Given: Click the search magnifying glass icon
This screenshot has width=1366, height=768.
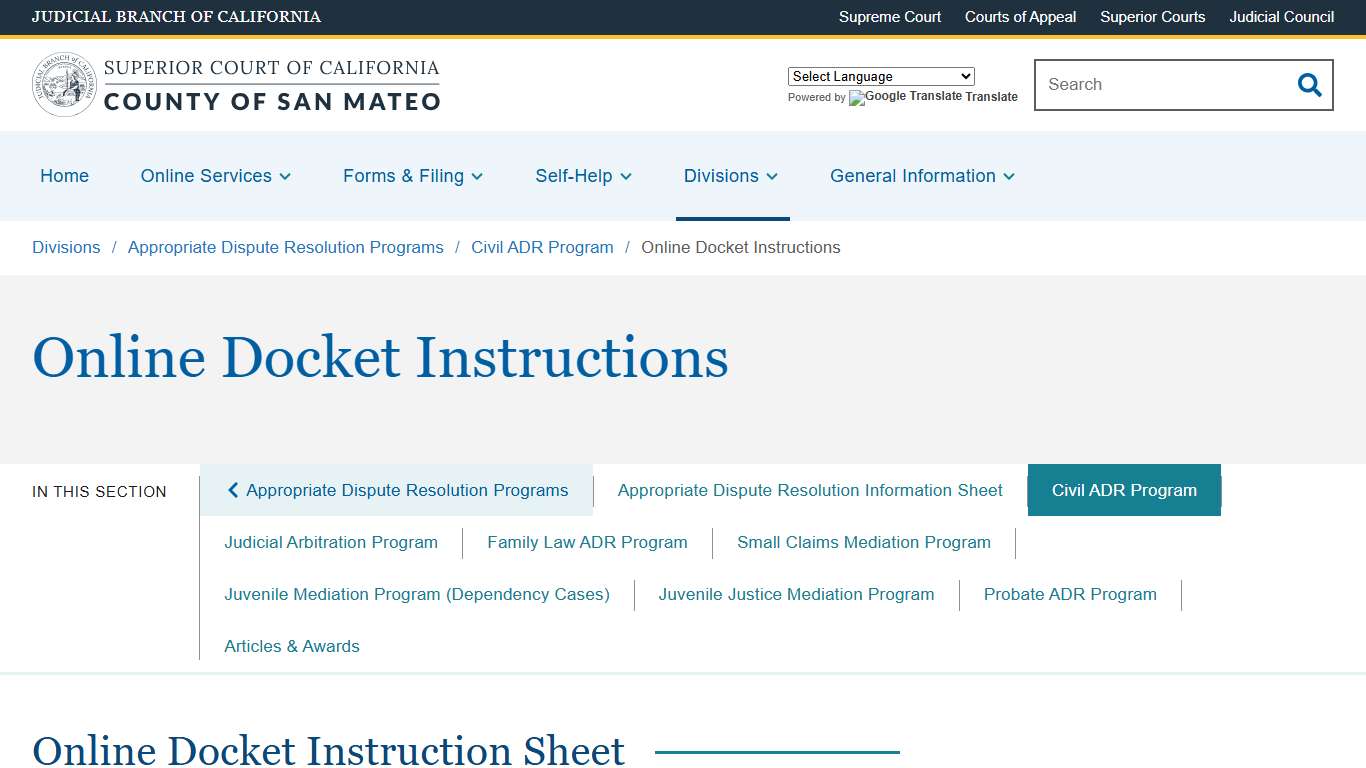Looking at the screenshot, I should (1309, 85).
